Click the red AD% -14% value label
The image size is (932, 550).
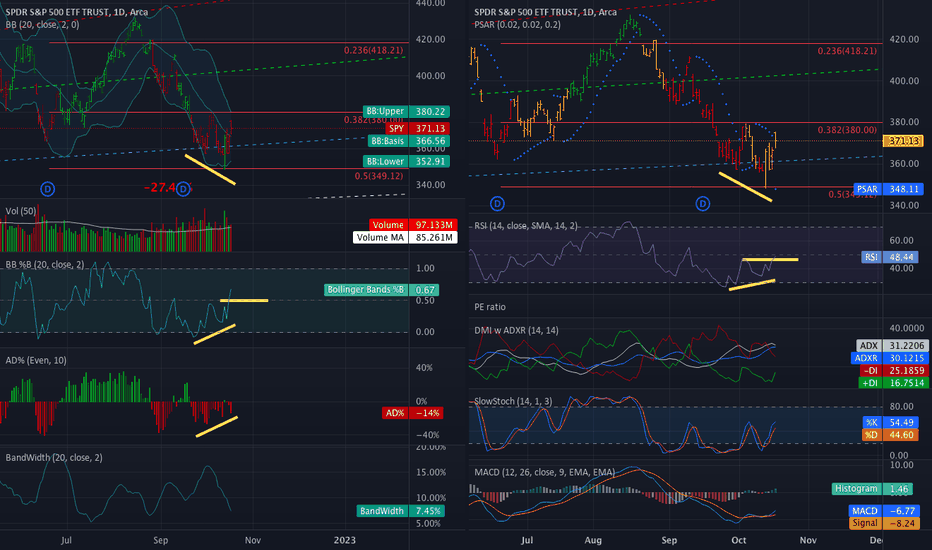[413, 413]
